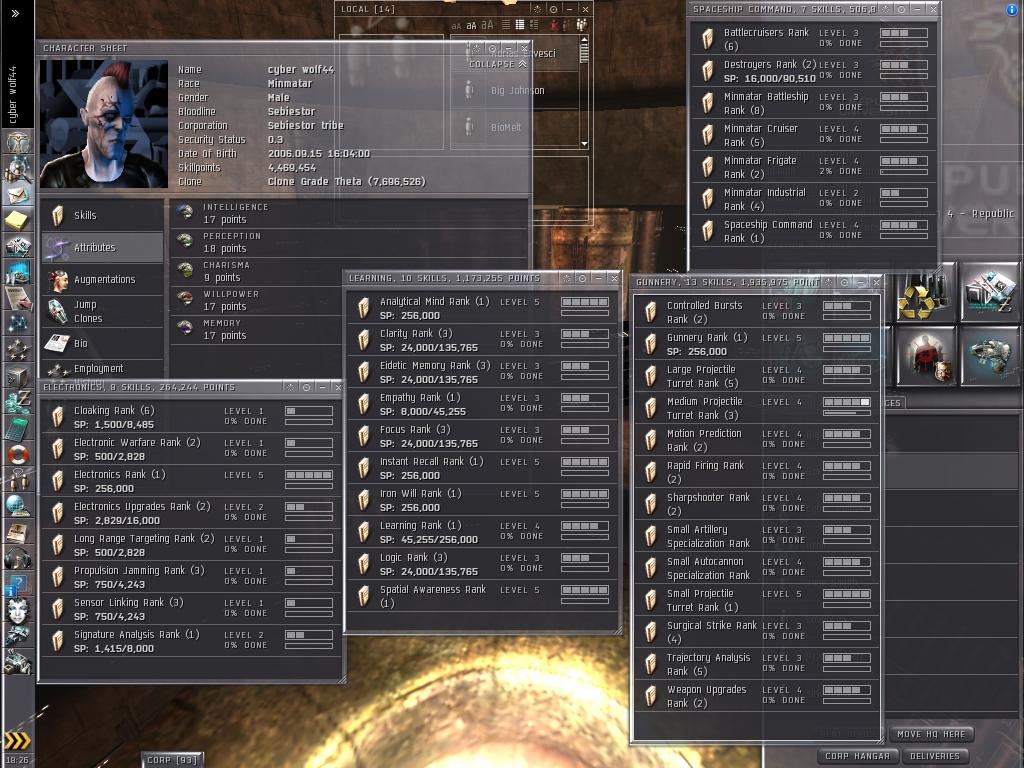
Task: Click the red lifesaver help icon
Action: pyautogui.click(x=18, y=454)
